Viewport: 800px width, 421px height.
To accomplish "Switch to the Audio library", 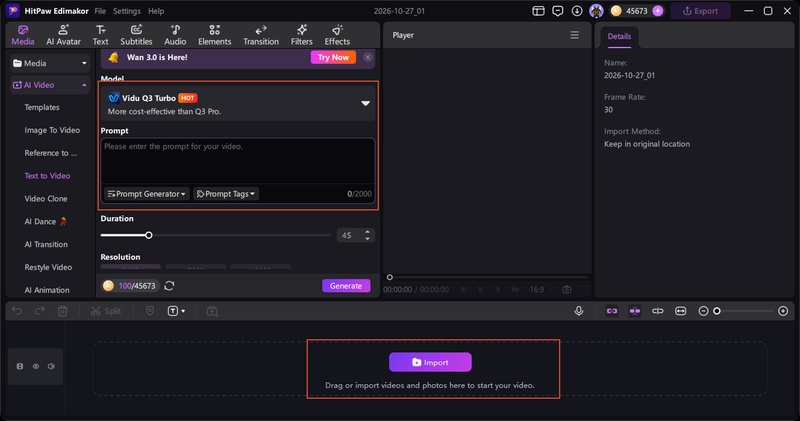I will tap(175, 35).
